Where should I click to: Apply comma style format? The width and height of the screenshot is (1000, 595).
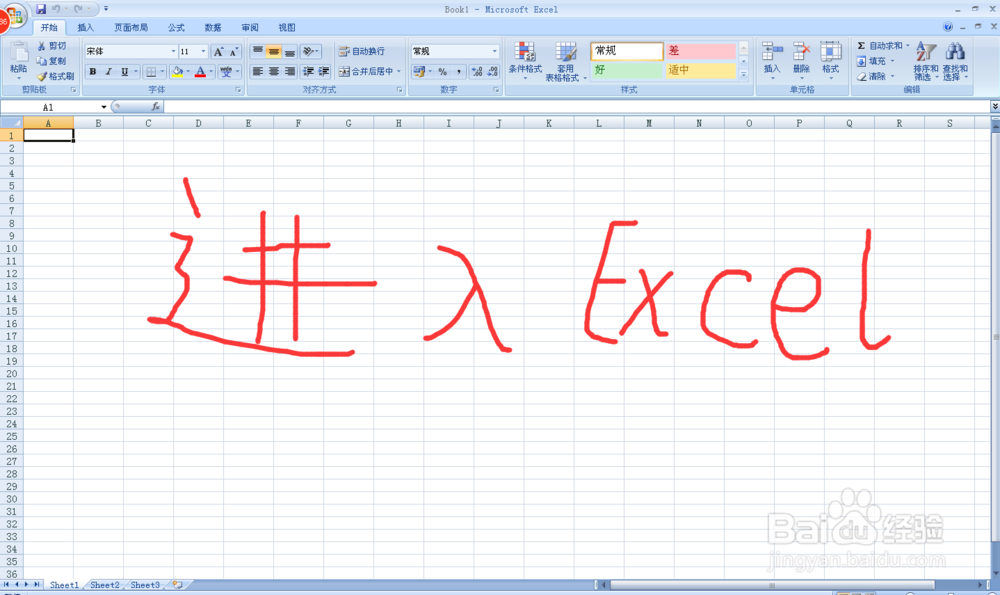[459, 71]
